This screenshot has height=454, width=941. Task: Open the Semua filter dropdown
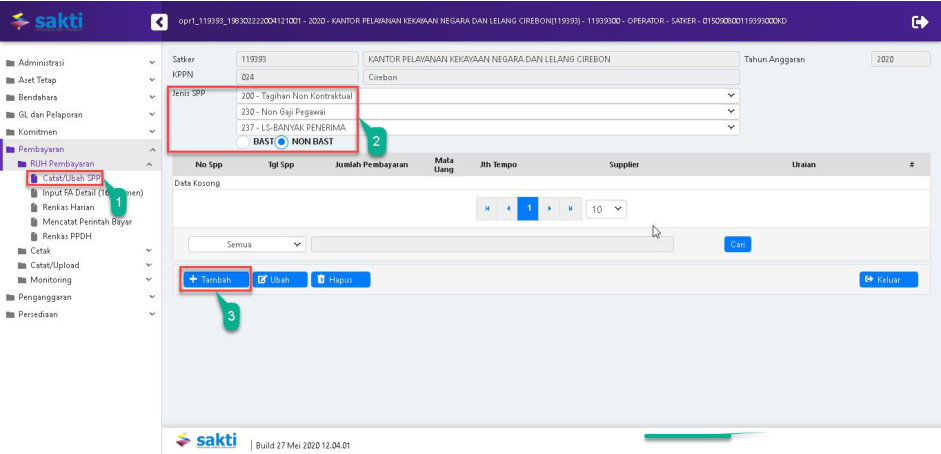pos(247,244)
